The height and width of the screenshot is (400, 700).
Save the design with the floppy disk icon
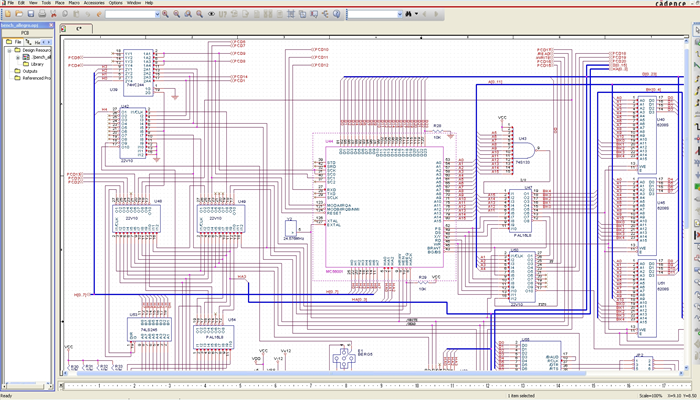31,14
